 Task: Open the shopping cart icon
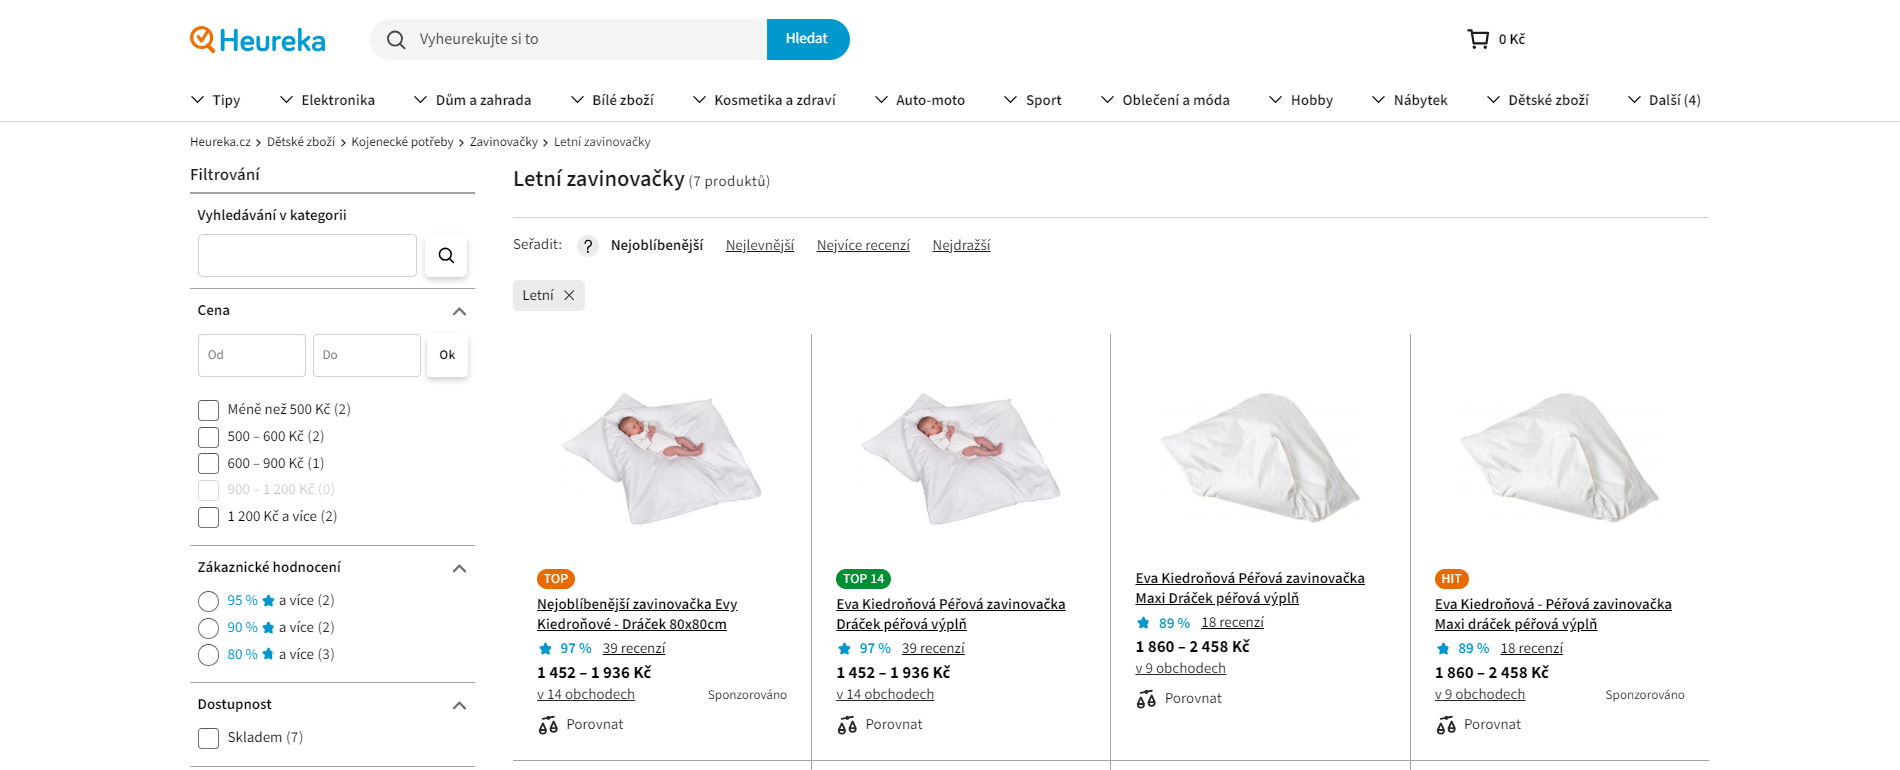click(x=1478, y=39)
